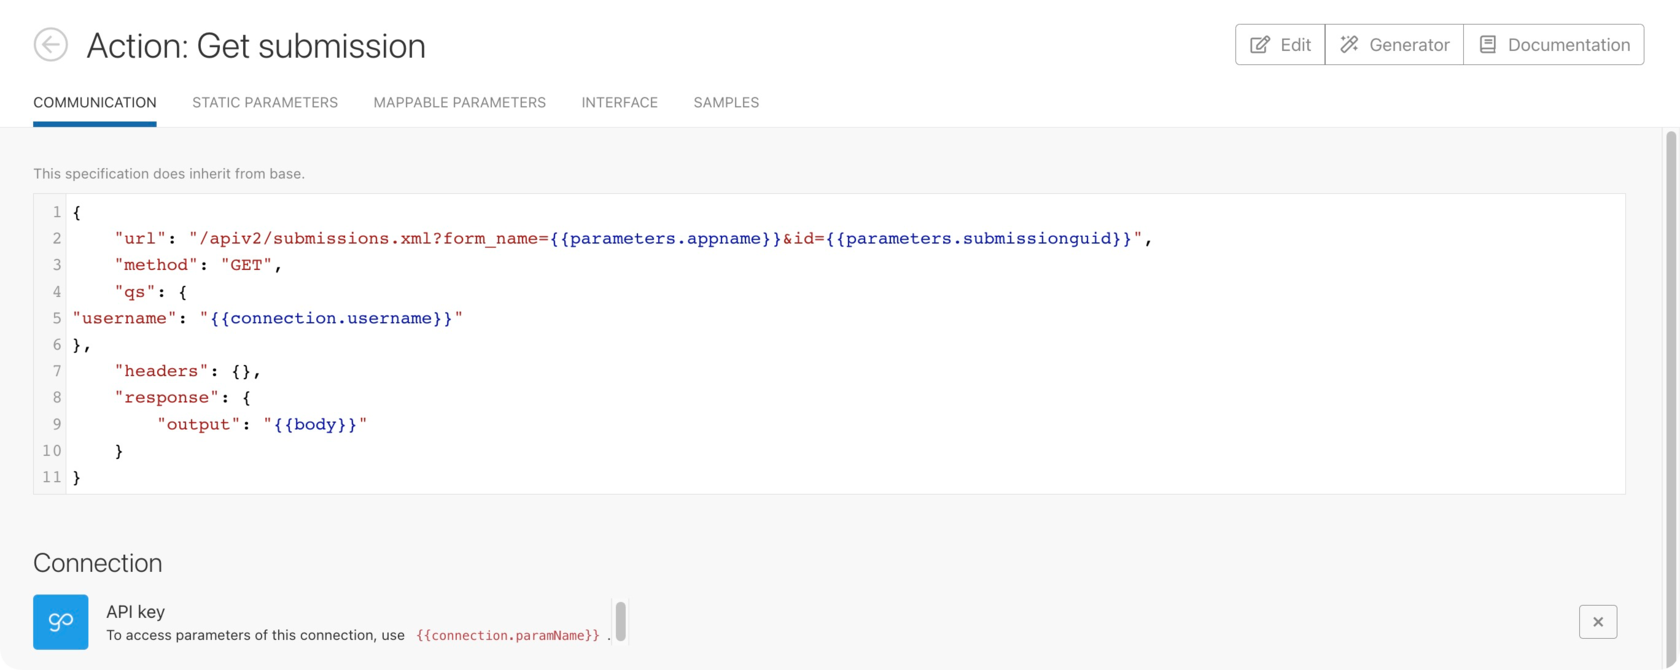This screenshot has width=1680, height=670.
Task: Click the API key connection name
Action: pos(135,611)
